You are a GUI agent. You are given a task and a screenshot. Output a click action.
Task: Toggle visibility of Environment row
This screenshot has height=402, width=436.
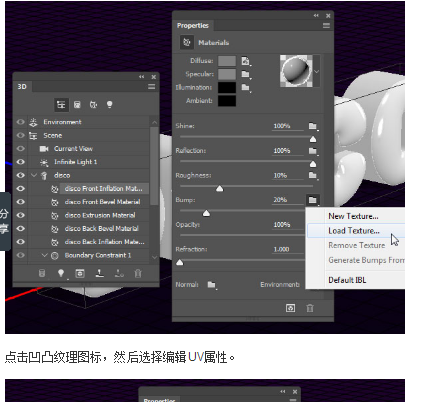(x=21, y=122)
